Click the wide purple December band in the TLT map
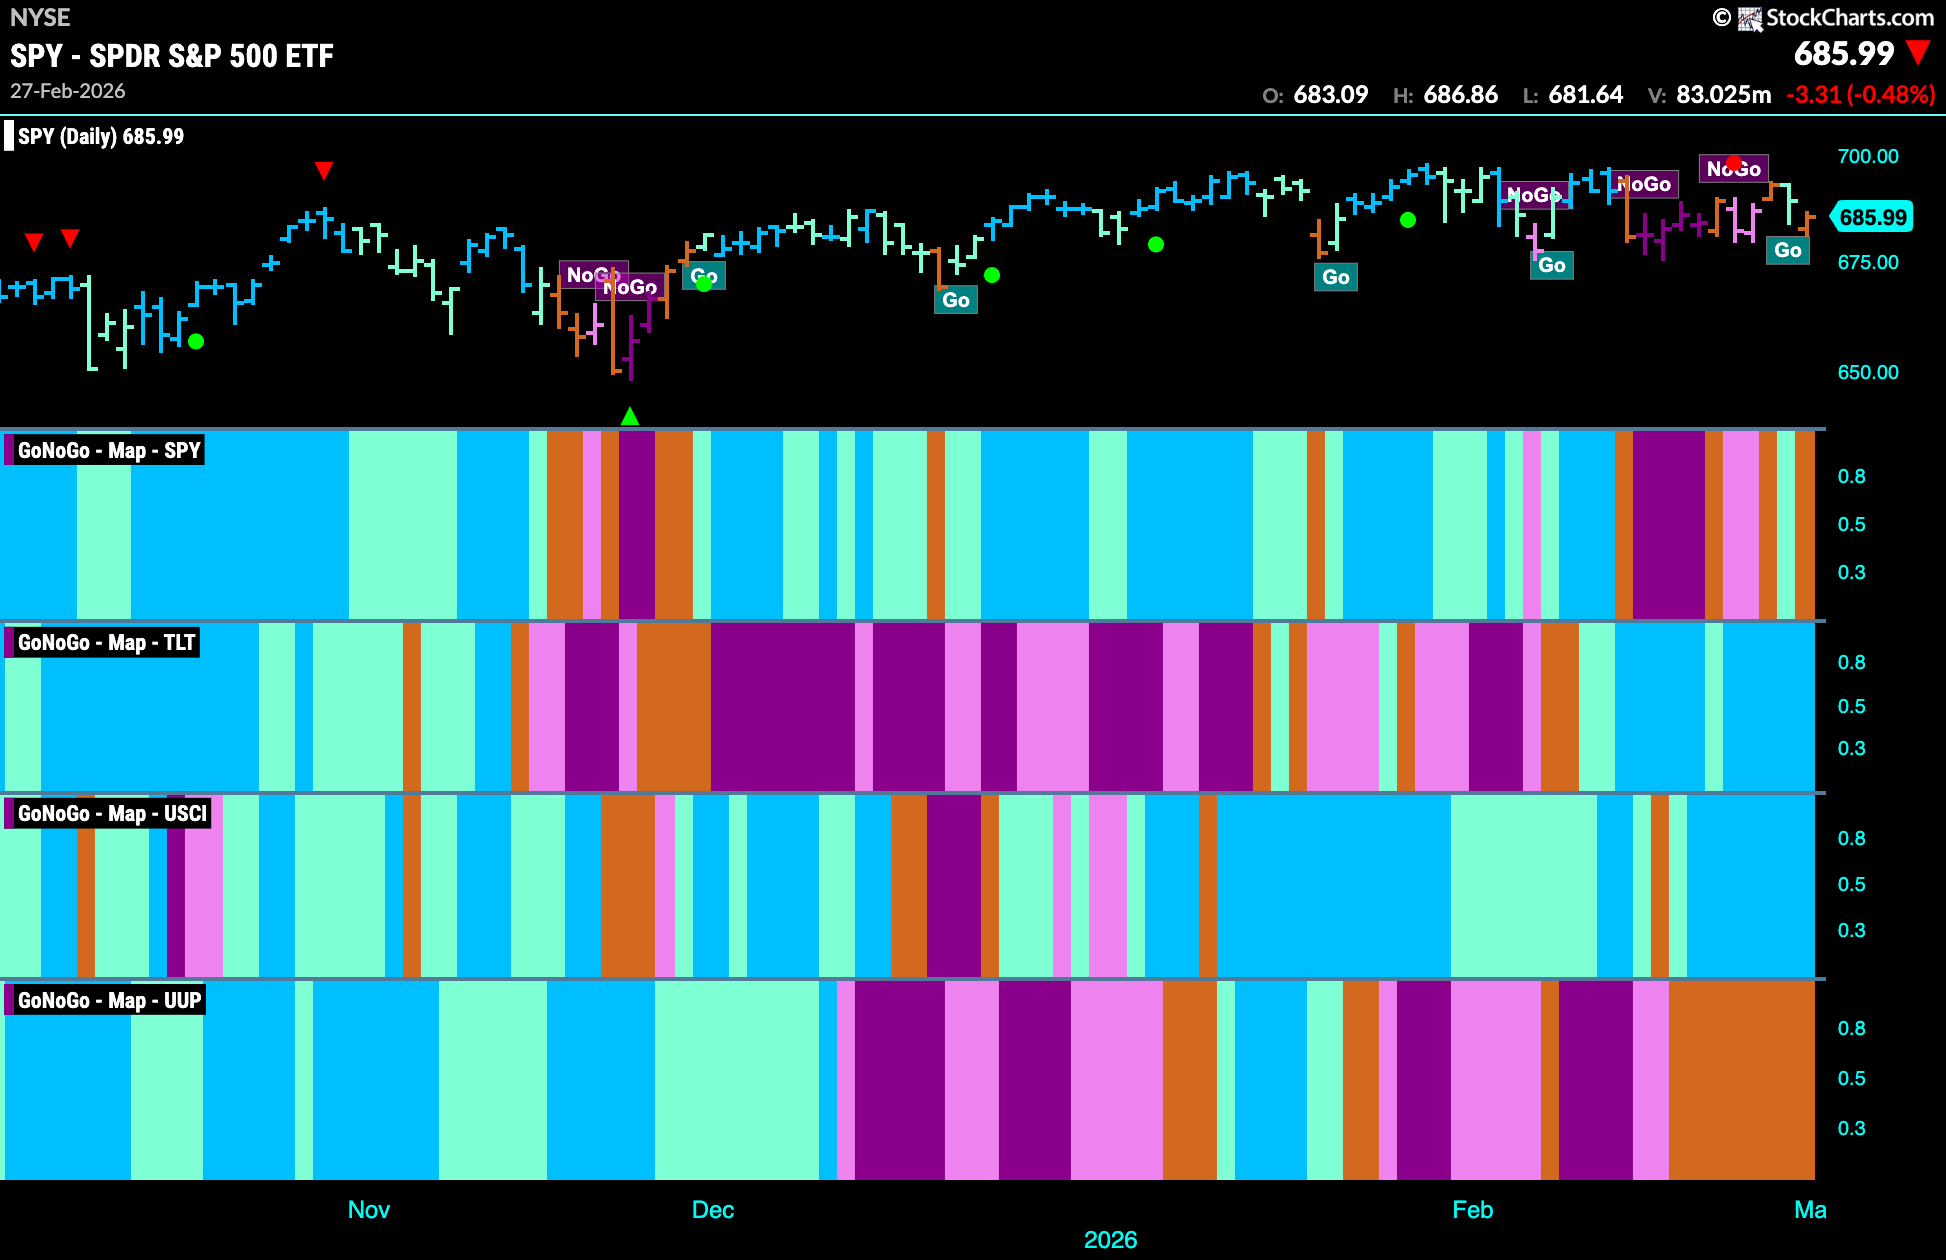This screenshot has height=1260, width=1946. 783,706
